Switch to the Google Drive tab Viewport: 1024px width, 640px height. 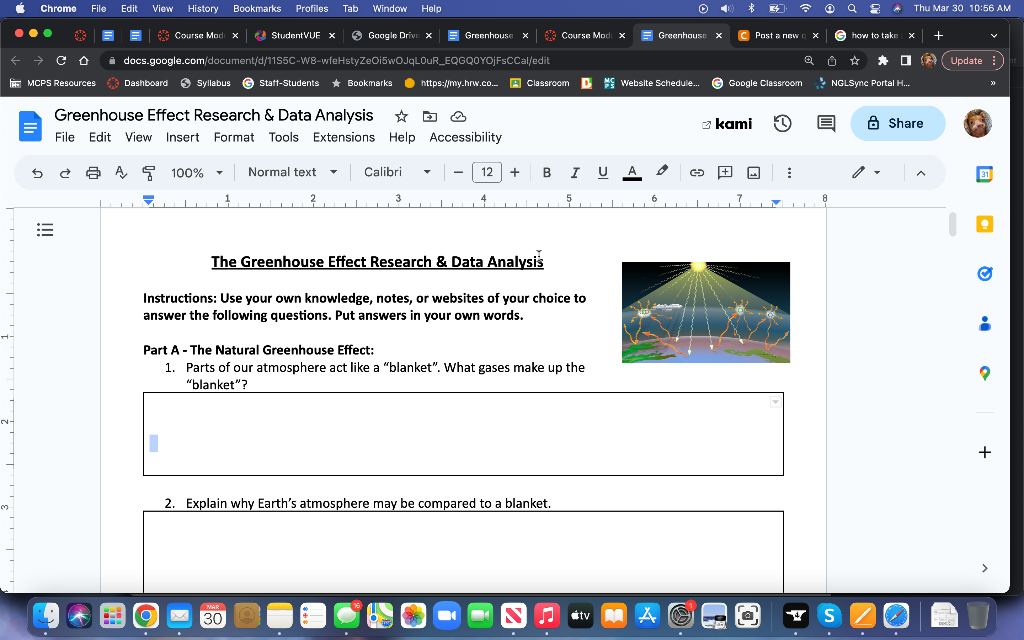pos(392,35)
